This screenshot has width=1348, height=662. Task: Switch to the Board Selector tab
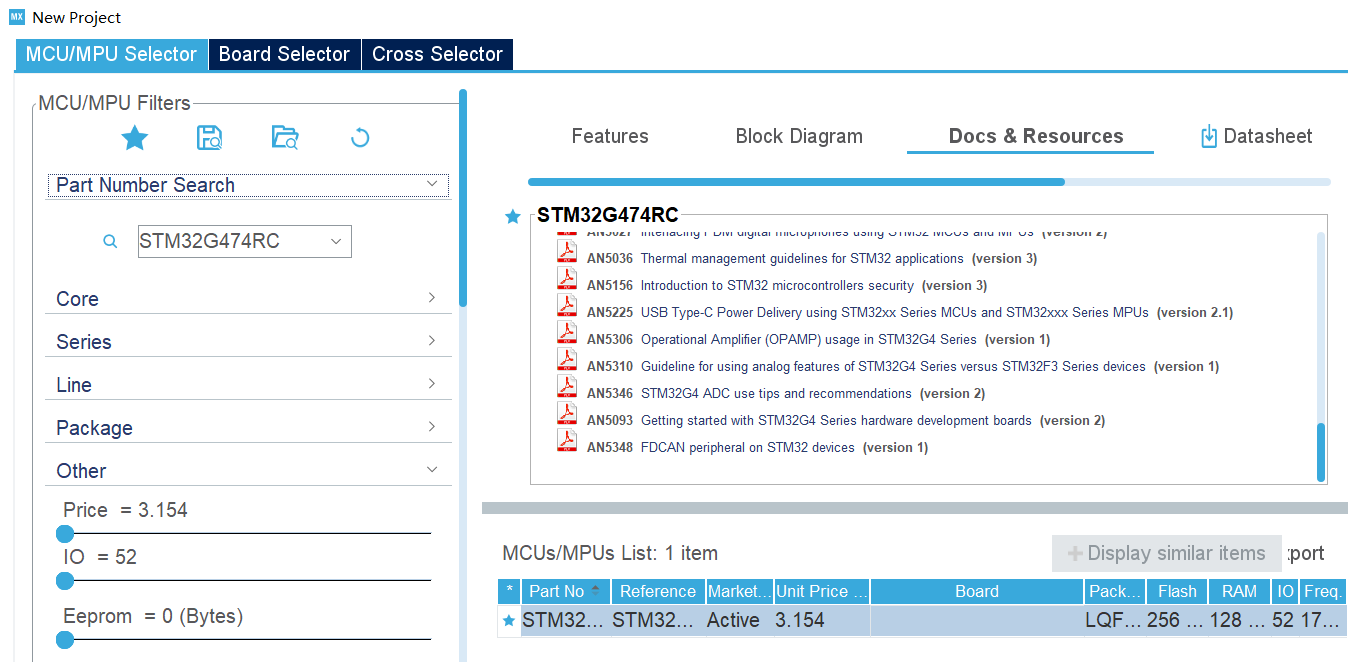(x=284, y=54)
